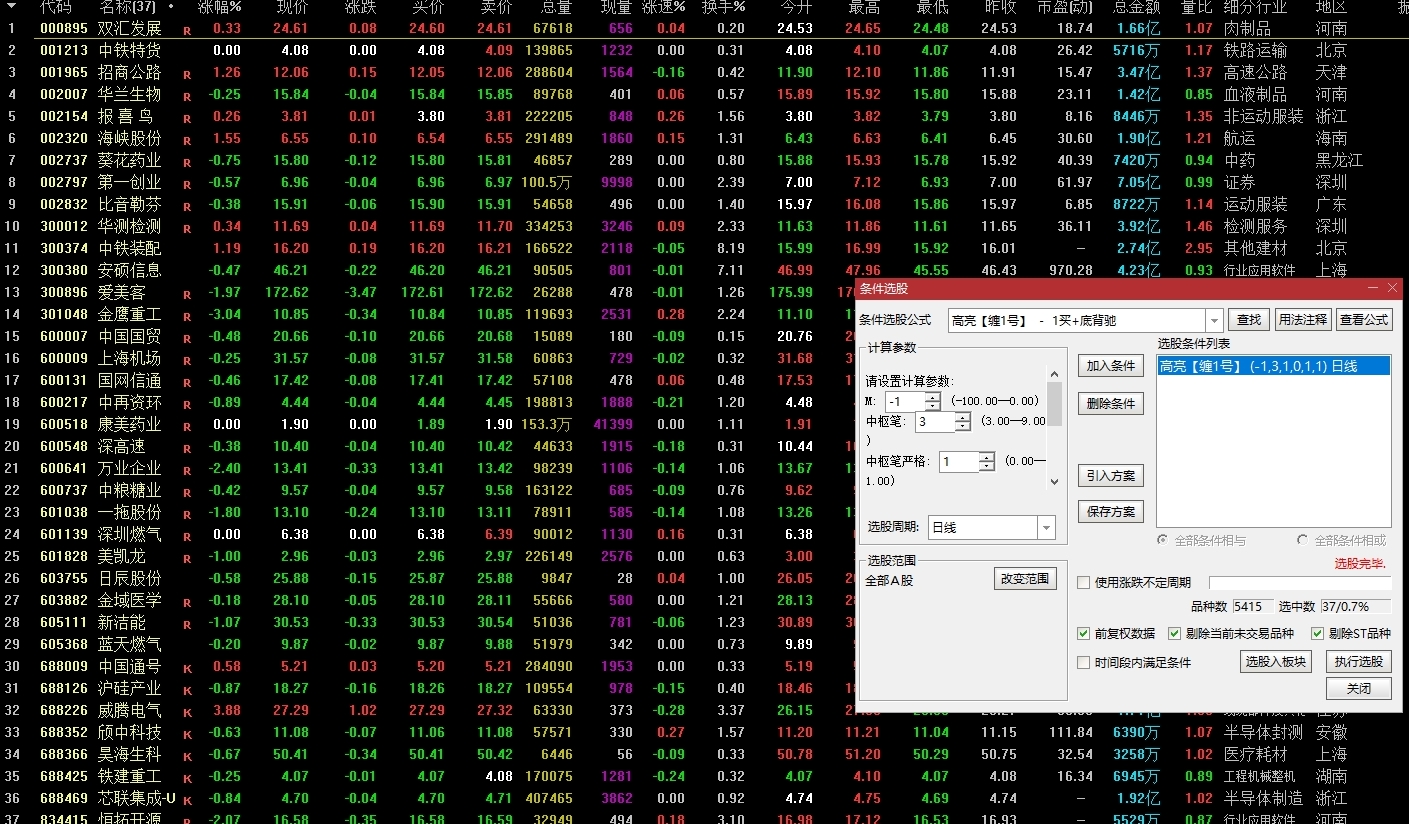Click the K marker beside 中国通号

[x=187, y=668]
